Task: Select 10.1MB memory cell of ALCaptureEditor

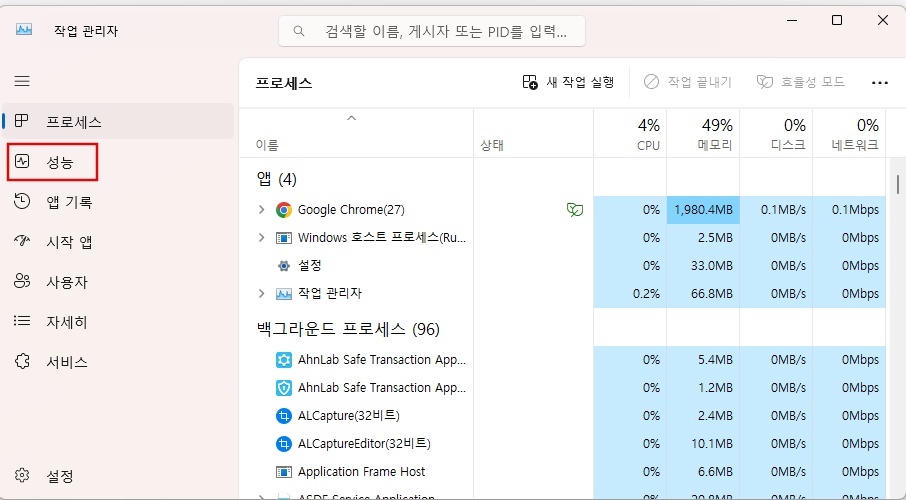Action: tap(703, 444)
